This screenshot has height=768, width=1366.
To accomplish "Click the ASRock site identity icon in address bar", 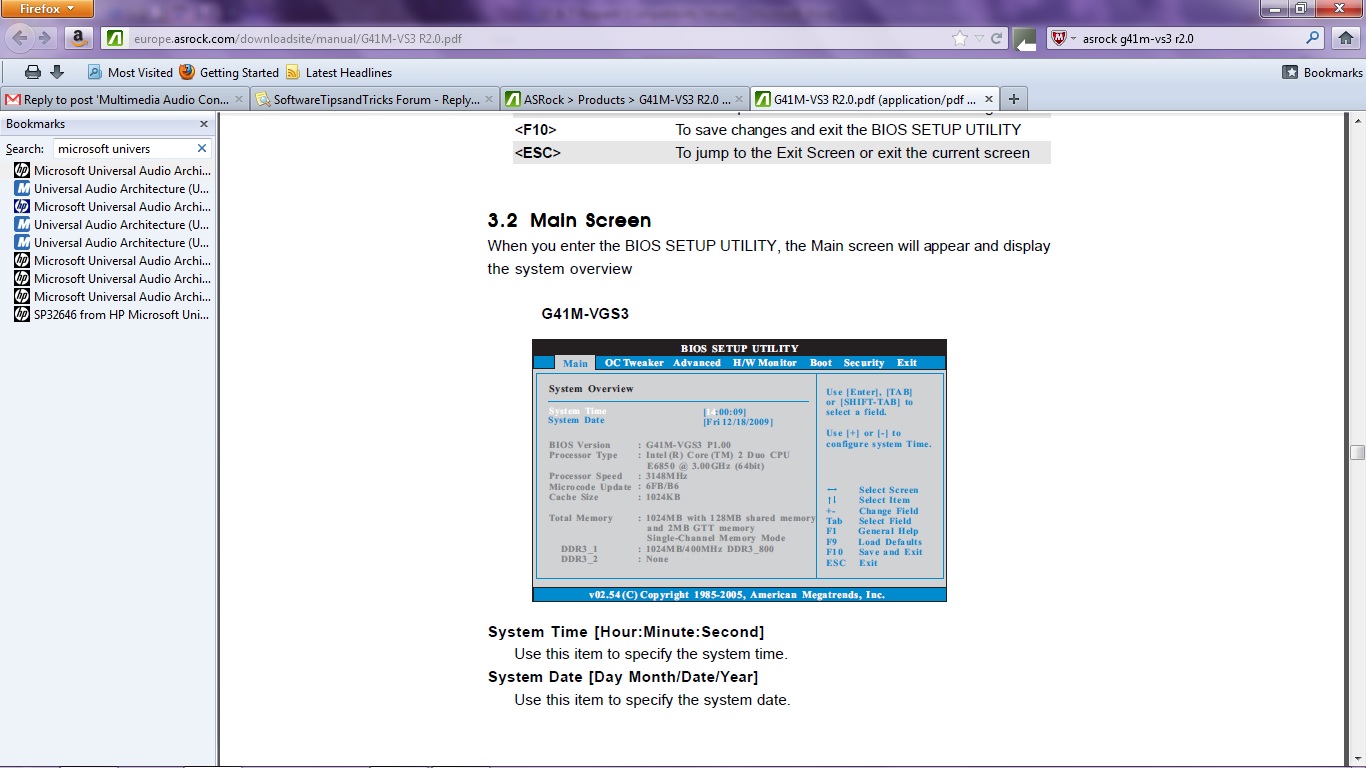I will (116, 39).
